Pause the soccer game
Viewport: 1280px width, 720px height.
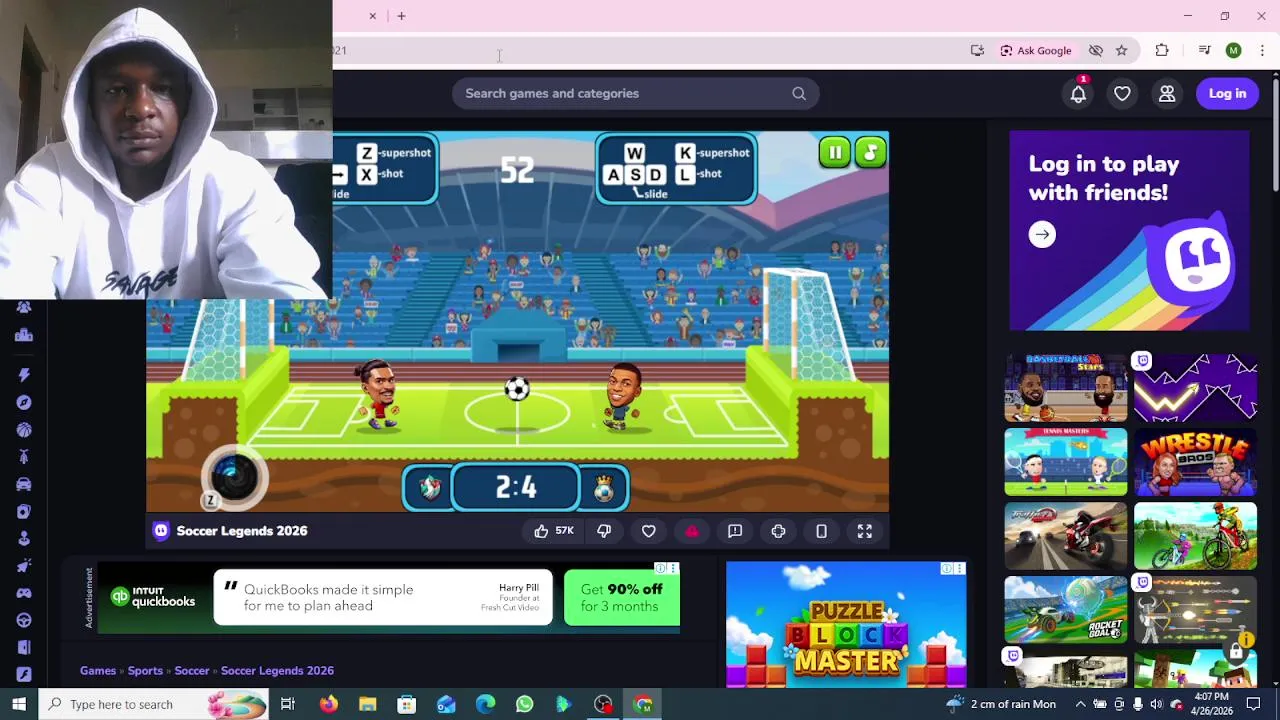click(x=834, y=152)
